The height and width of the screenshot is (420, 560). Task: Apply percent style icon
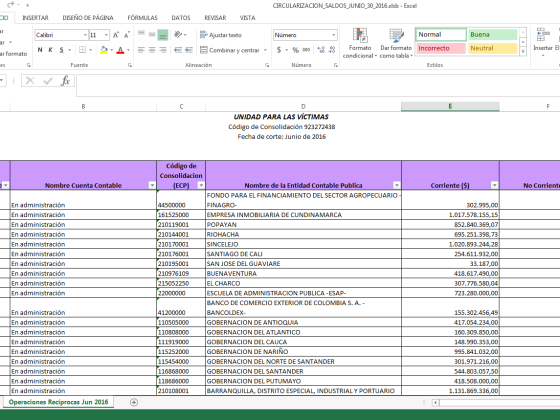click(x=296, y=50)
